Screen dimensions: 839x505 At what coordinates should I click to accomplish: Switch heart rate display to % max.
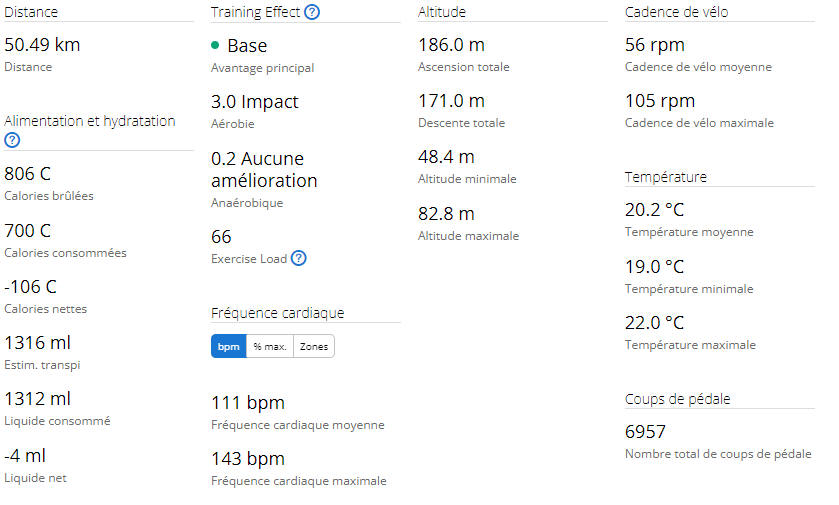point(270,346)
